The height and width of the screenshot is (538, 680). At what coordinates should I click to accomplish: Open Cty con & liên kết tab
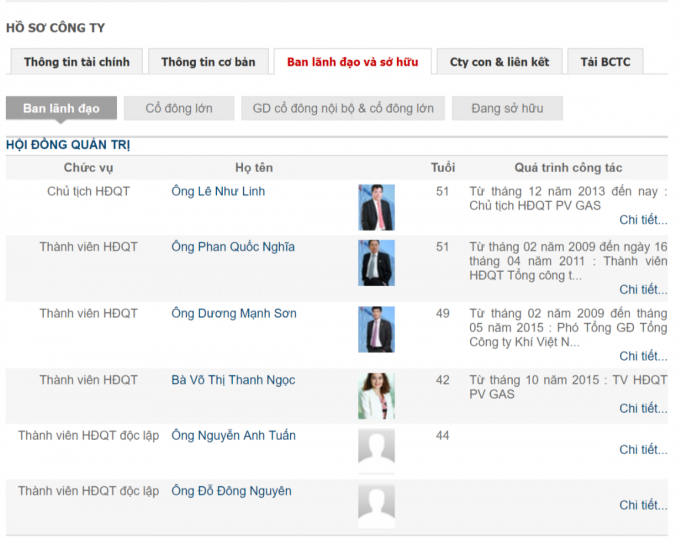499,62
